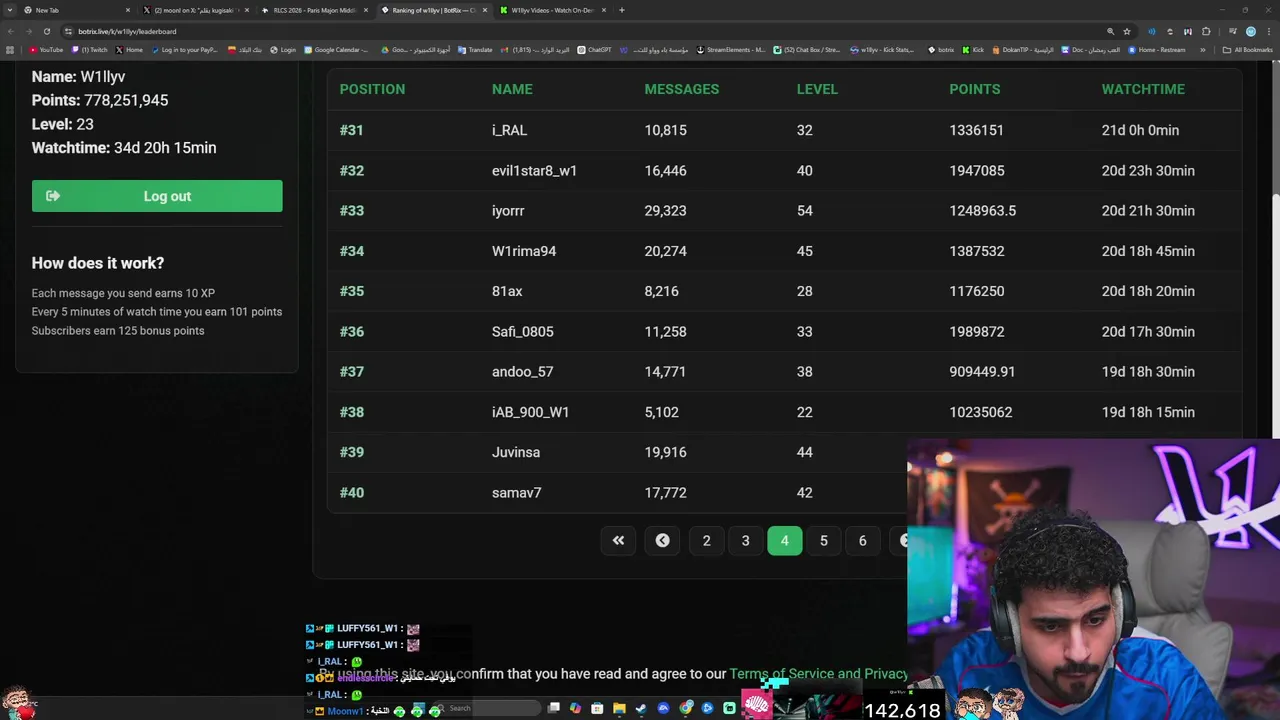This screenshot has height=720, width=1280.
Task: Go back with the browser back arrow
Action: (10, 31)
